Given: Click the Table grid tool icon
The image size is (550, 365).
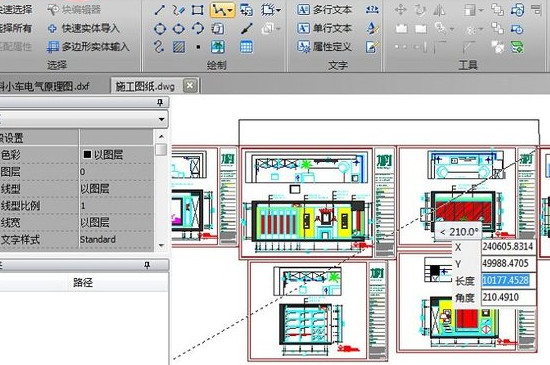Looking at the screenshot, I should (246, 47).
